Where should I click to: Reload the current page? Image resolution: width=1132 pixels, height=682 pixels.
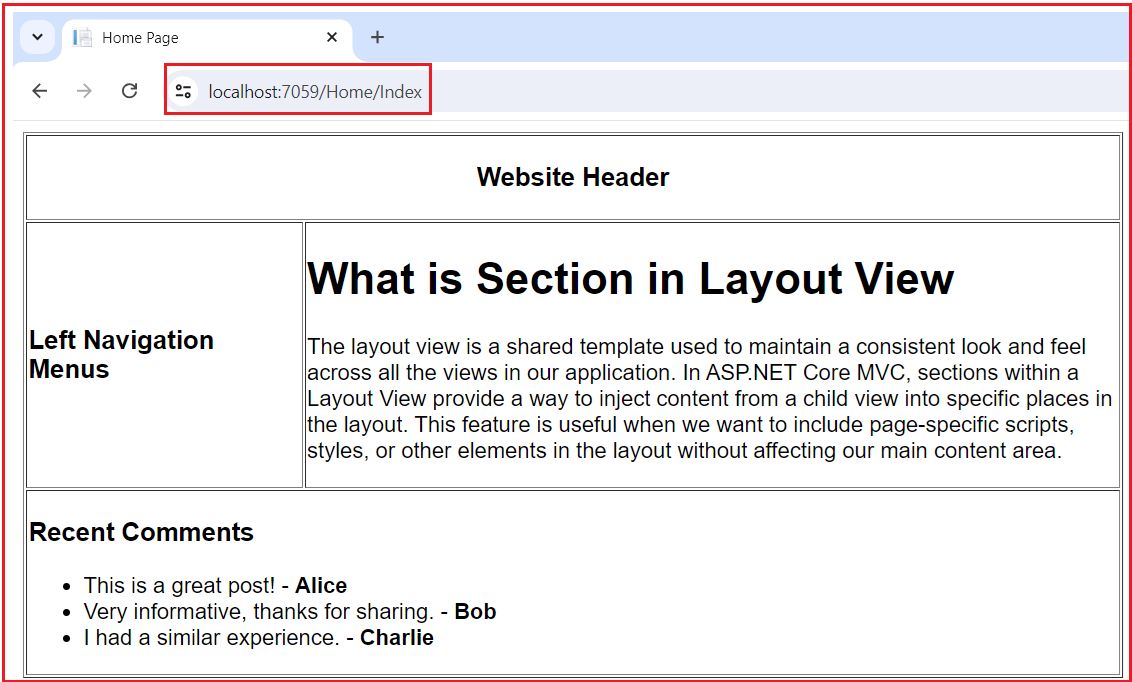[x=129, y=91]
